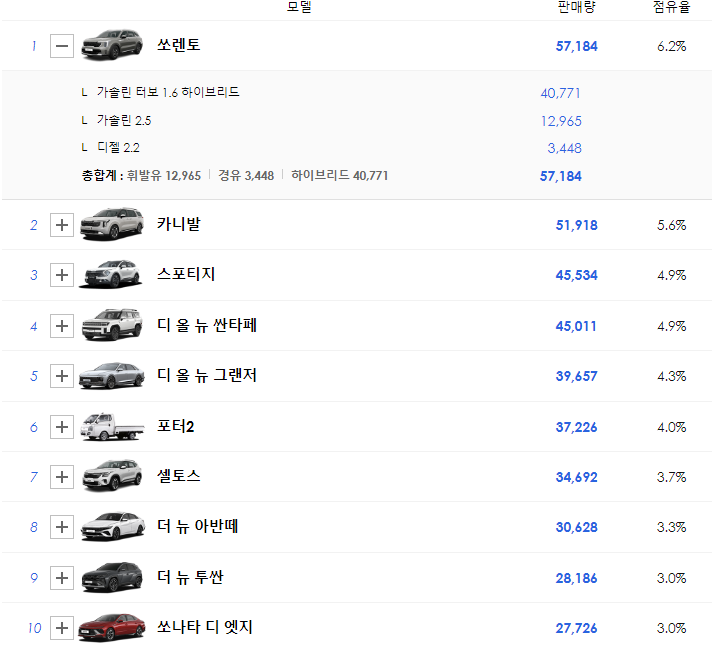Click 투싼 sales figure 28,186

(576, 578)
